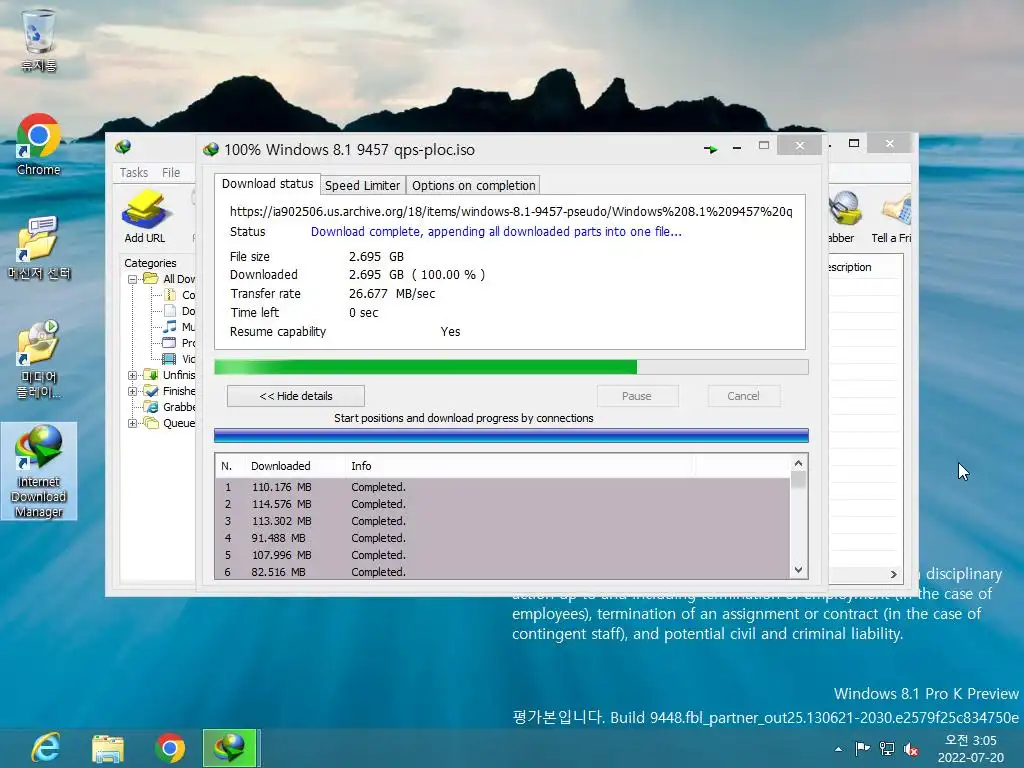This screenshot has height=768, width=1024.
Task: Maximize the main IDM window
Action: (854, 143)
